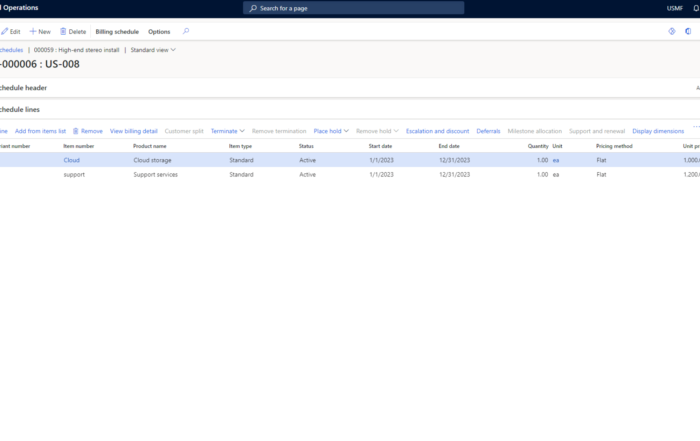The image size is (700, 441).
Task: Click the Start date column header
Action: tap(380, 146)
